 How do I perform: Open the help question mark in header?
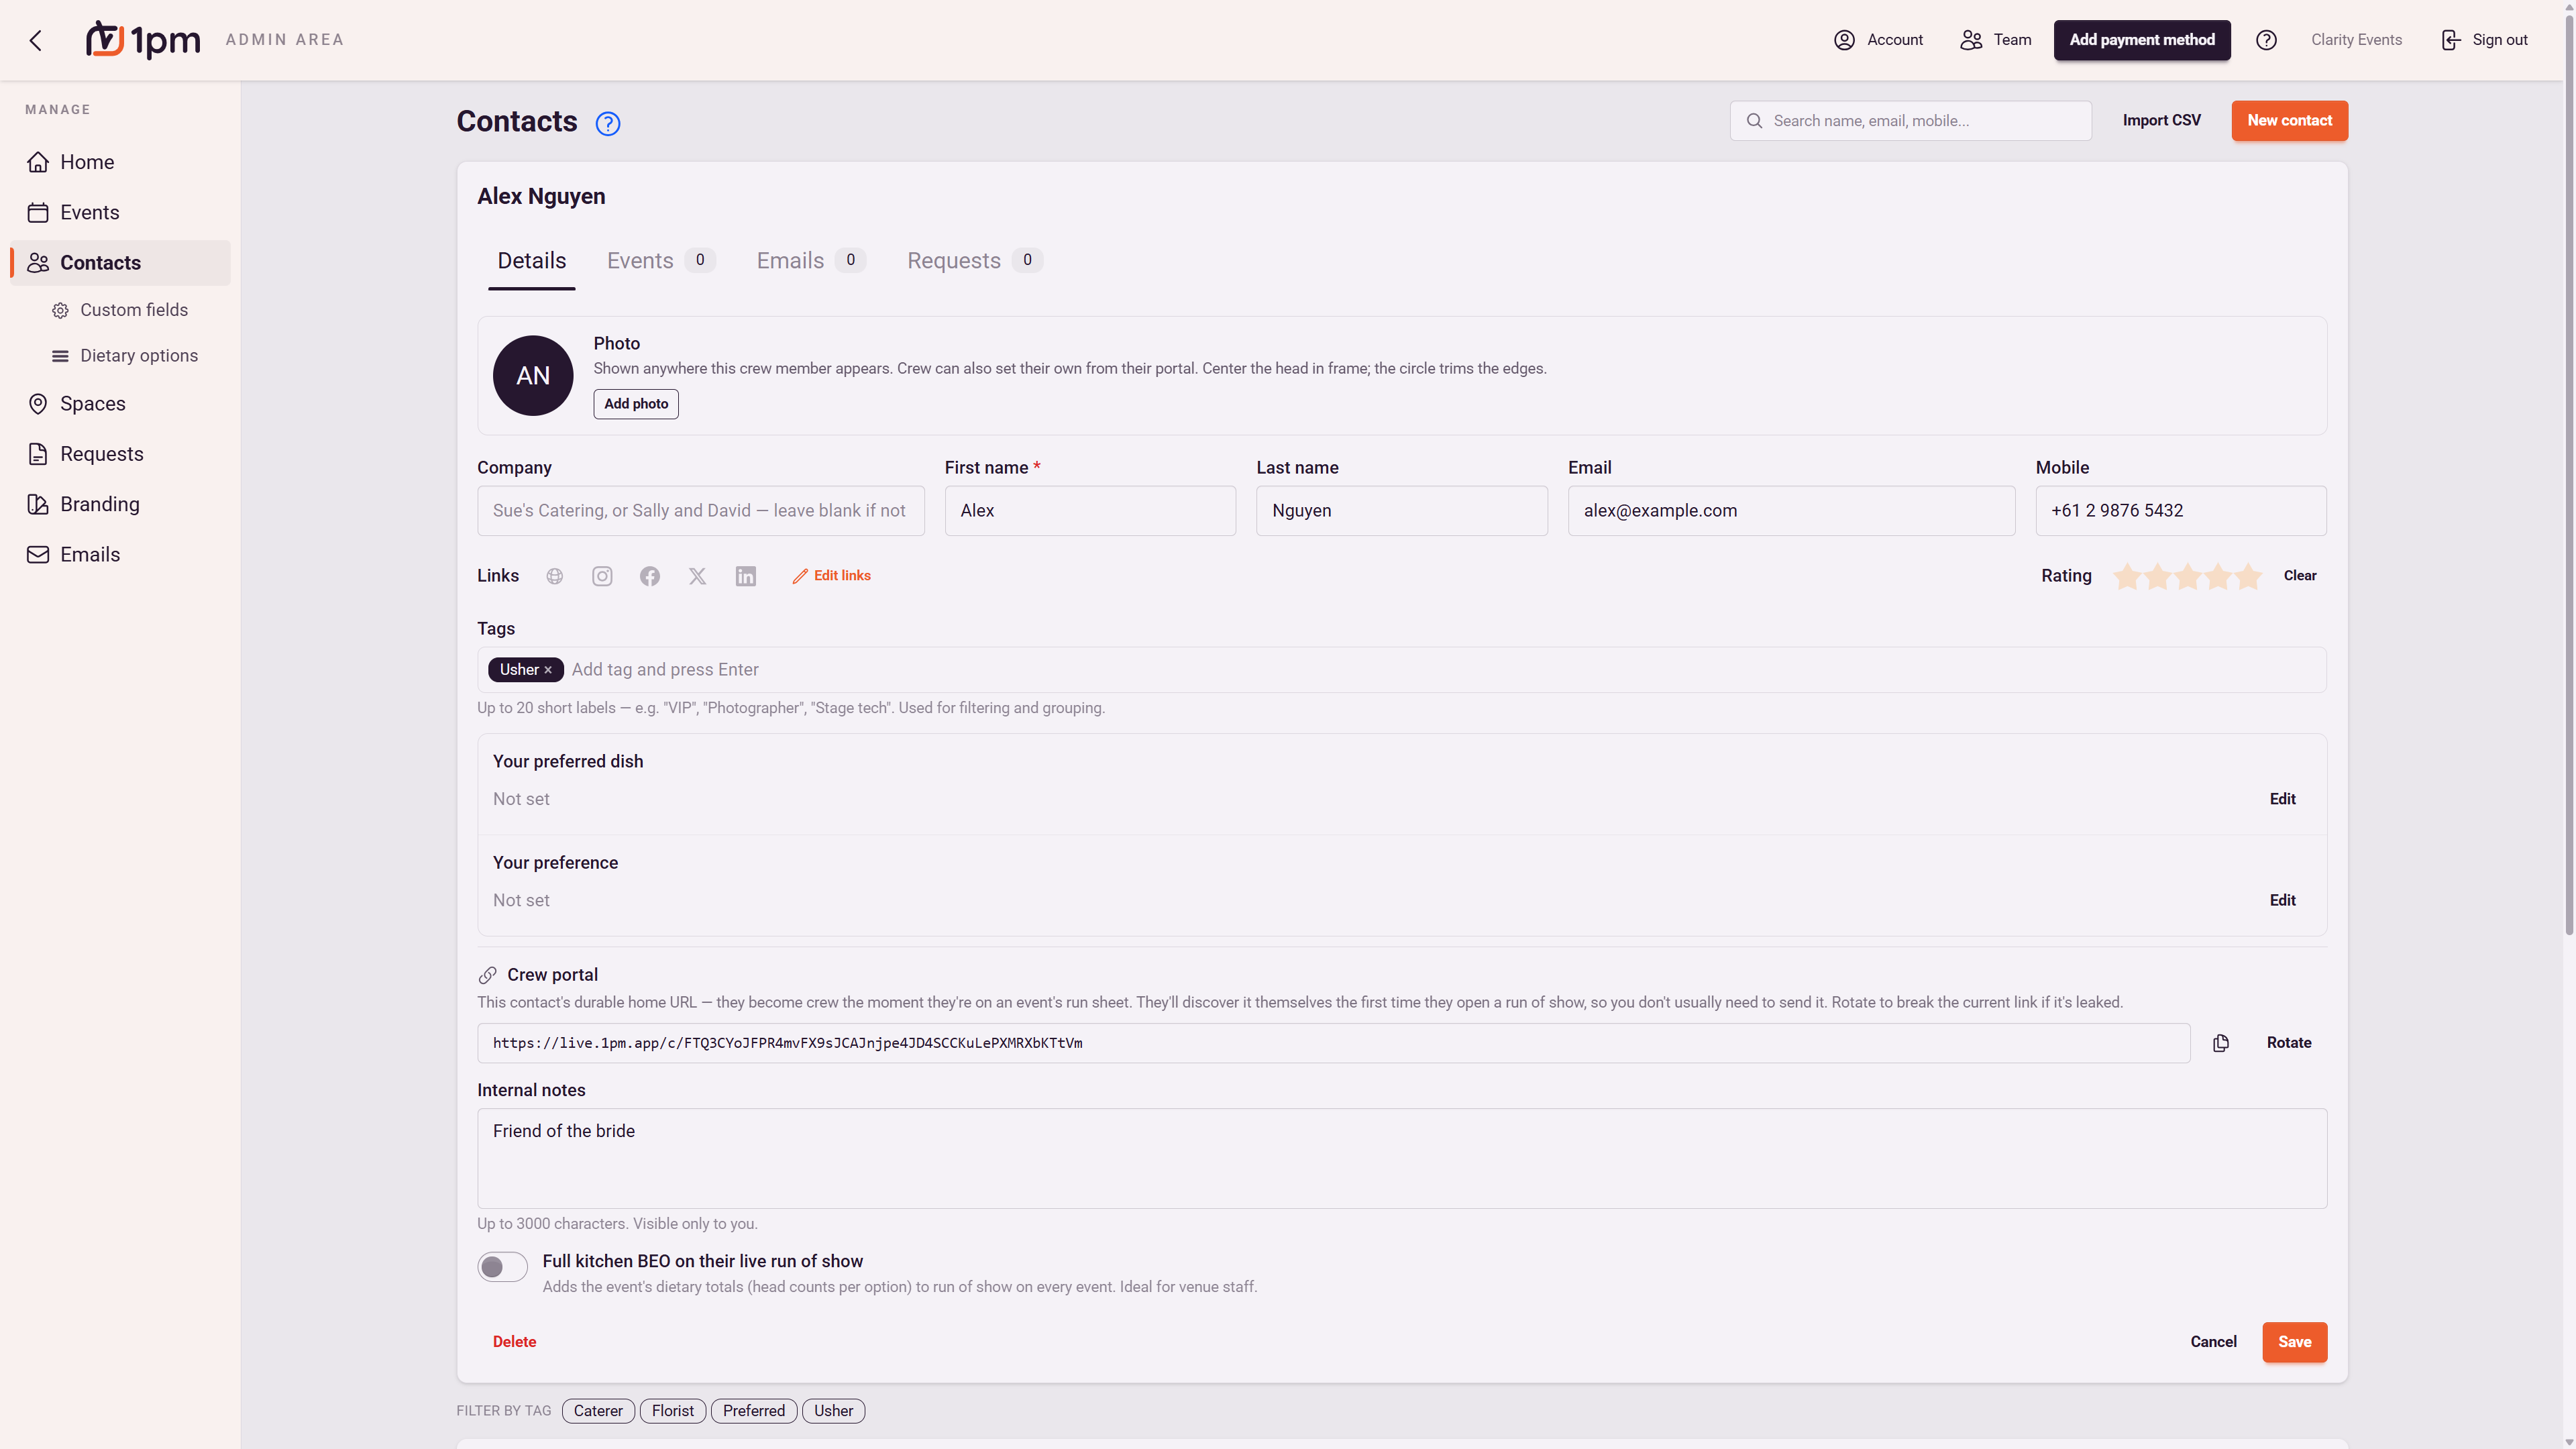(2266, 40)
